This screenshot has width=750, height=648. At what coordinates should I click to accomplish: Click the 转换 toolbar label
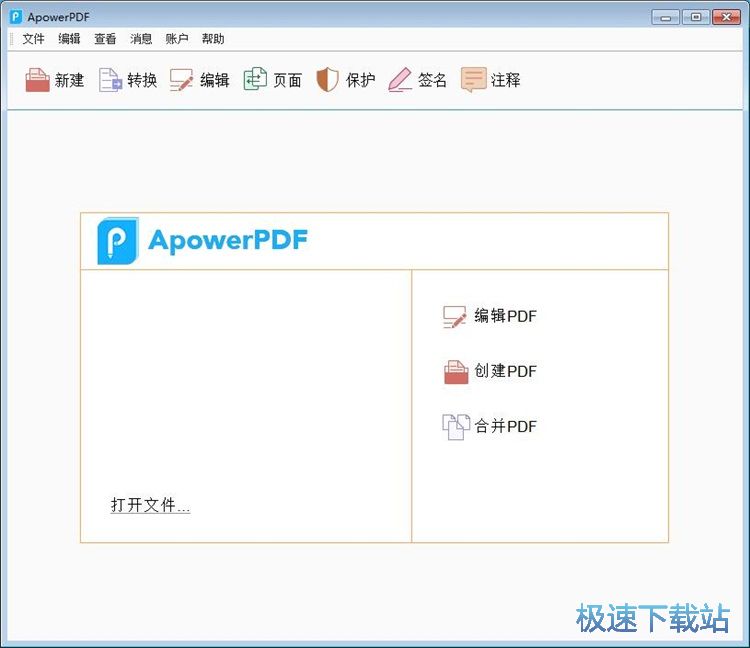pyautogui.click(x=142, y=80)
